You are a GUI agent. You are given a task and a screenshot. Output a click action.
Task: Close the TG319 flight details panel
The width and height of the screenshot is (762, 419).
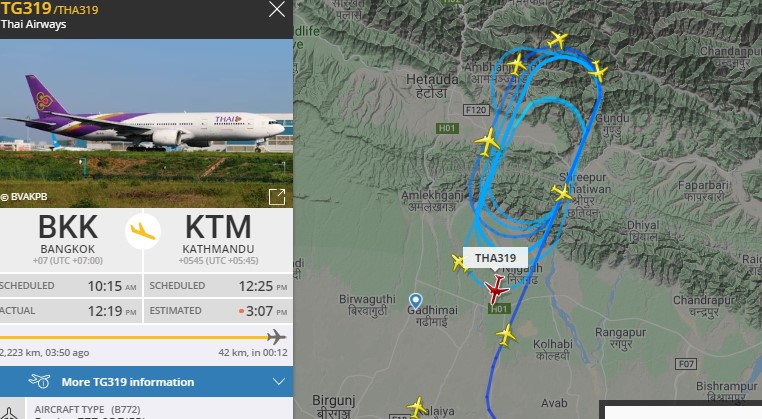point(277,9)
